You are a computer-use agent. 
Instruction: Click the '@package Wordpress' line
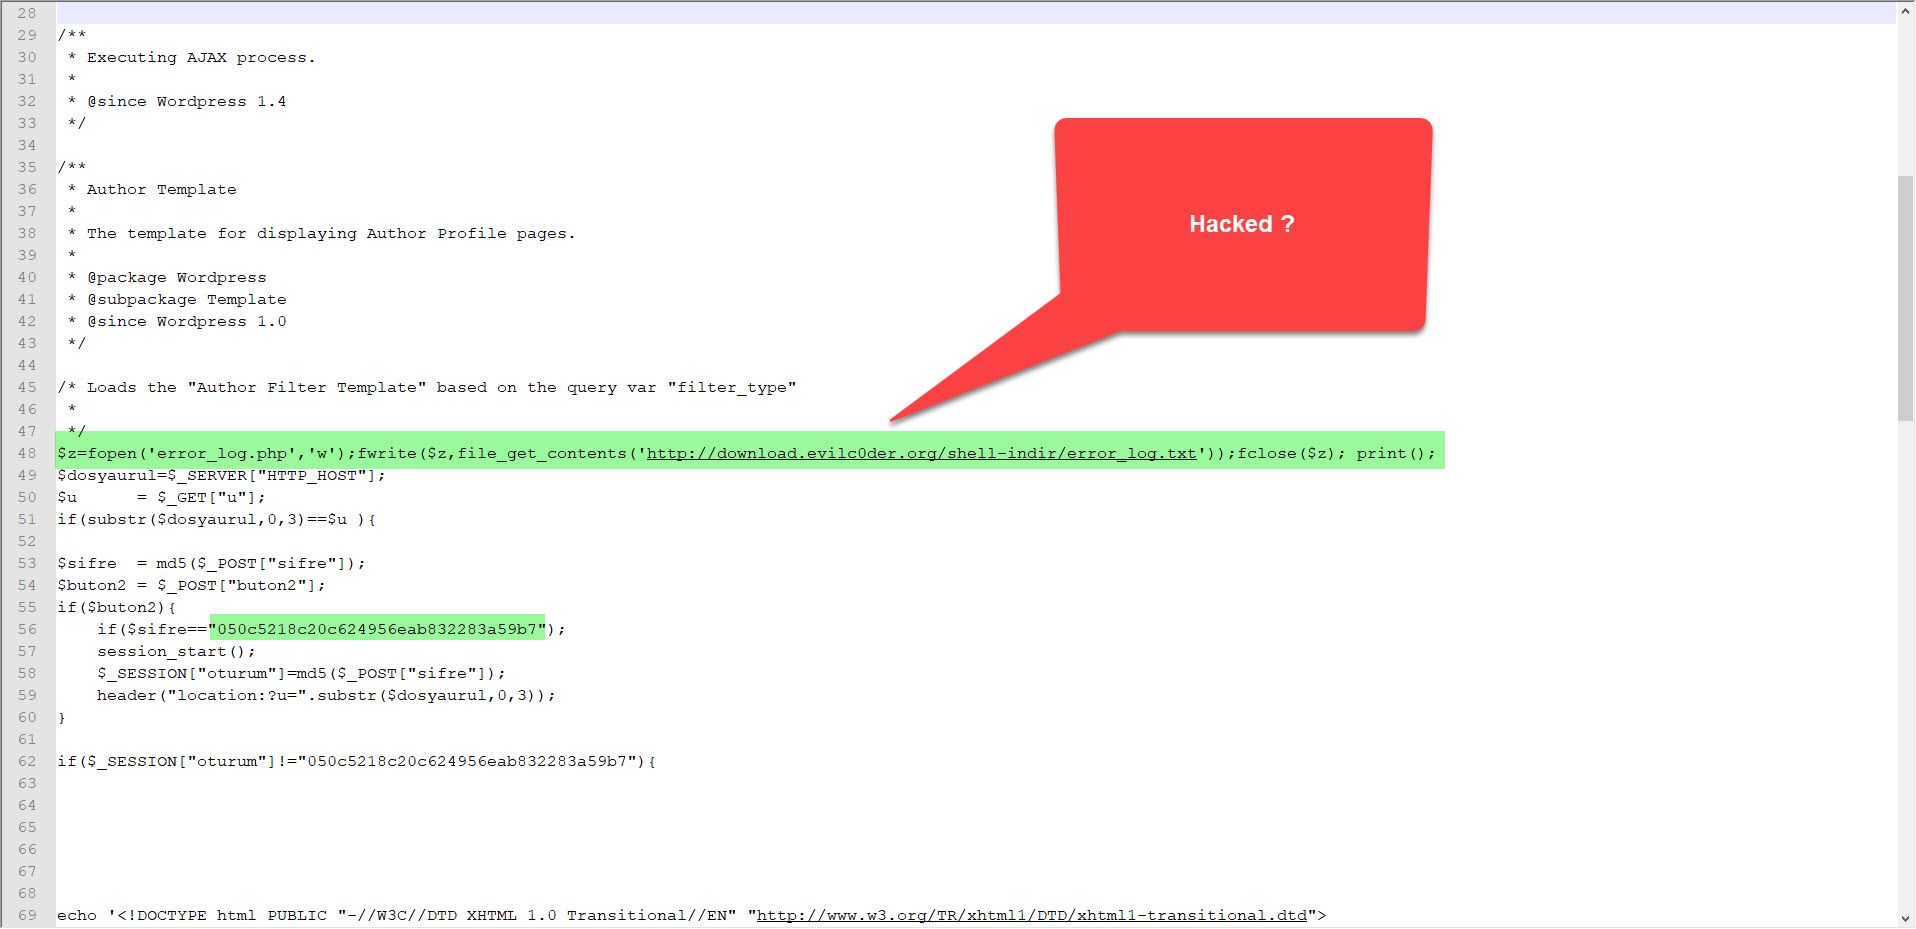(x=176, y=277)
